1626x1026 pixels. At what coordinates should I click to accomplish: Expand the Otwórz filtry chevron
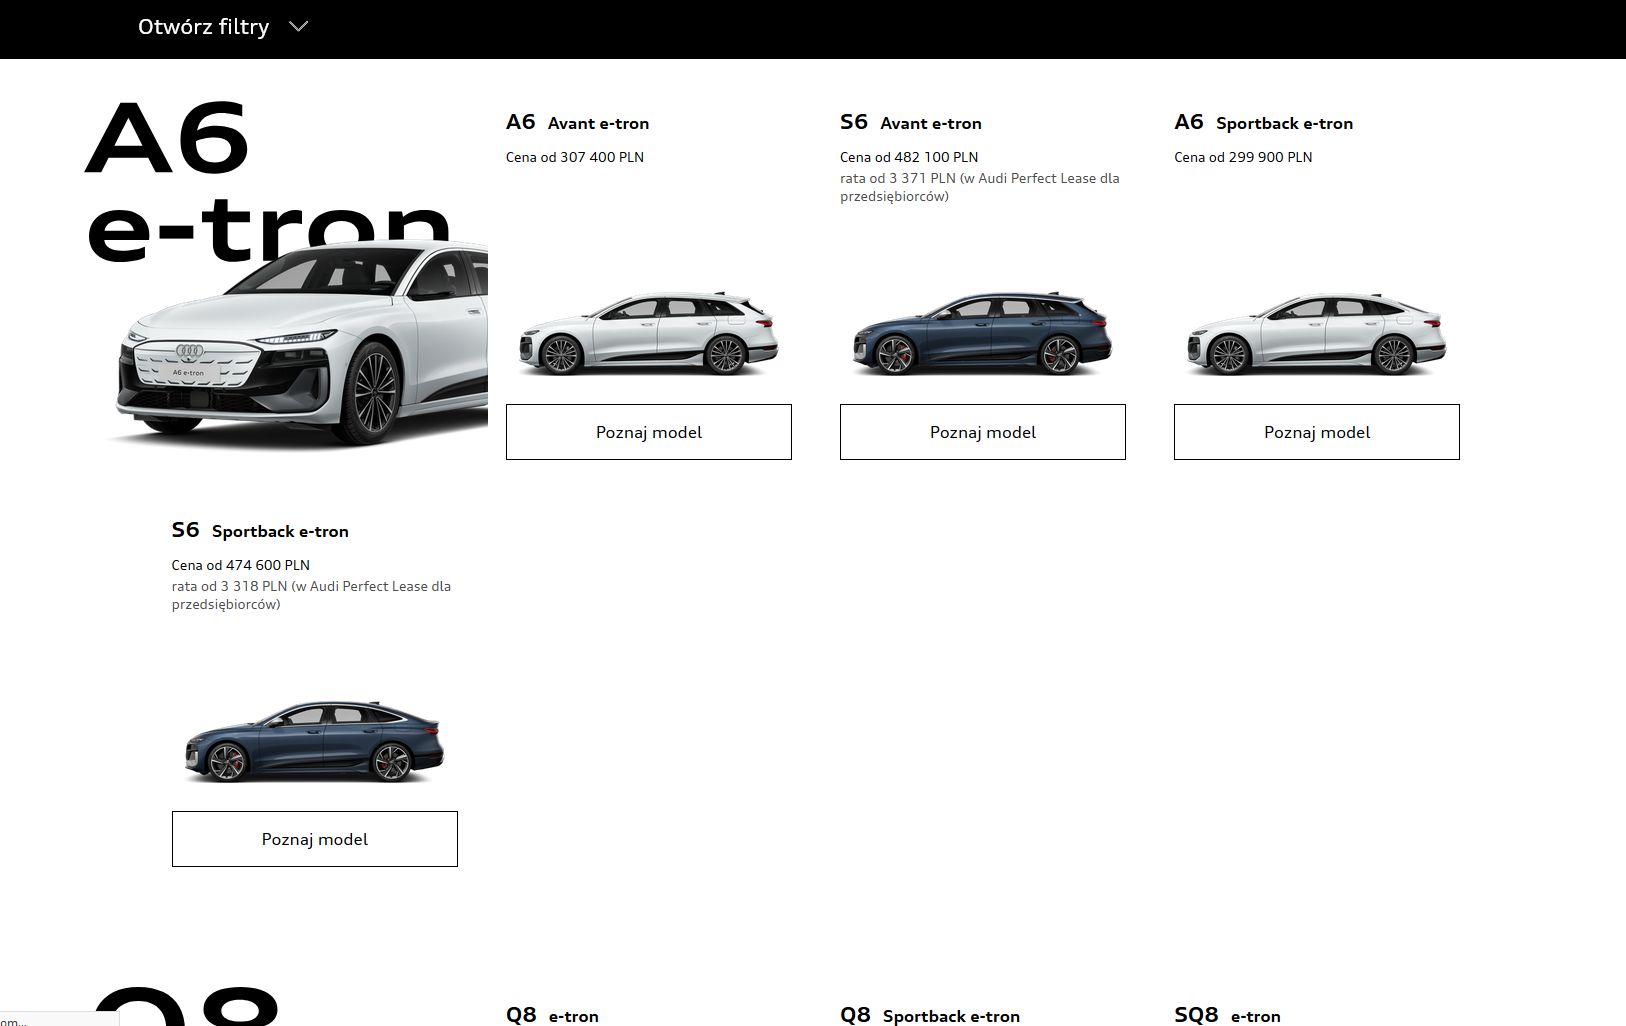298,27
